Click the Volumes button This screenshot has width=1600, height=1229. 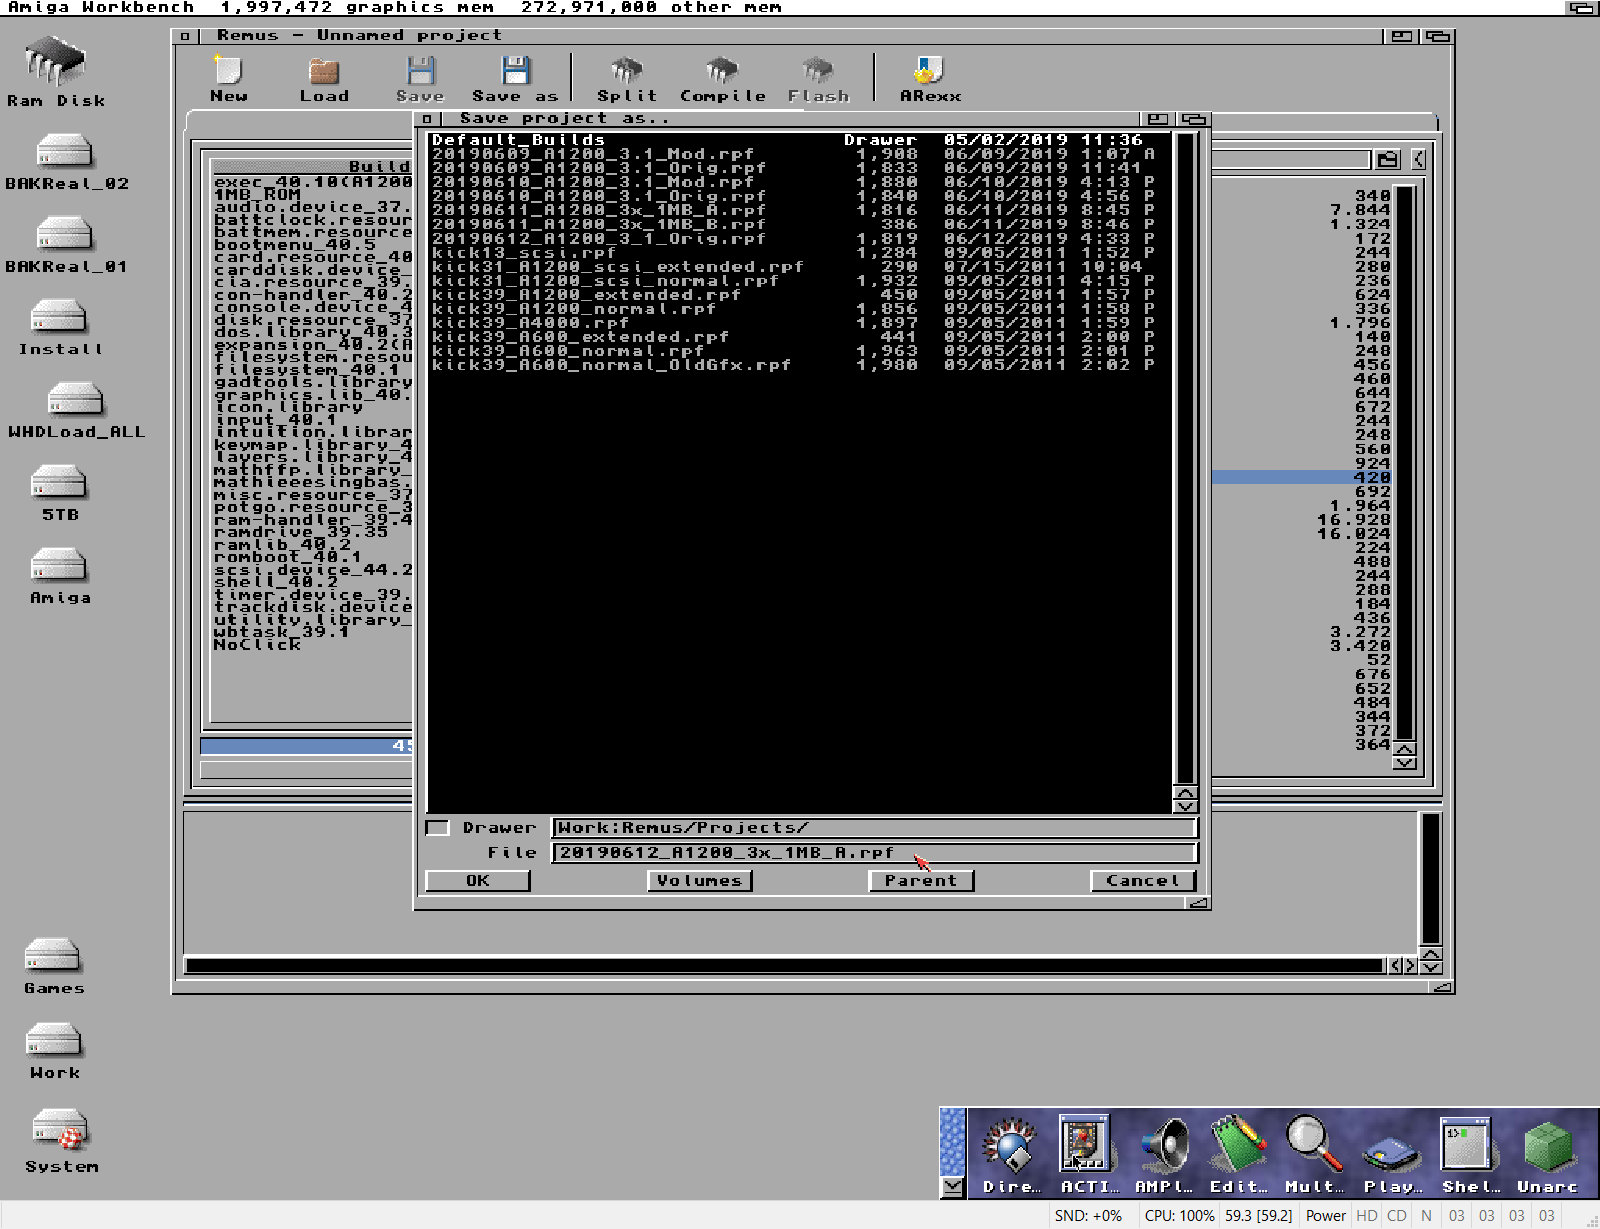tap(699, 880)
